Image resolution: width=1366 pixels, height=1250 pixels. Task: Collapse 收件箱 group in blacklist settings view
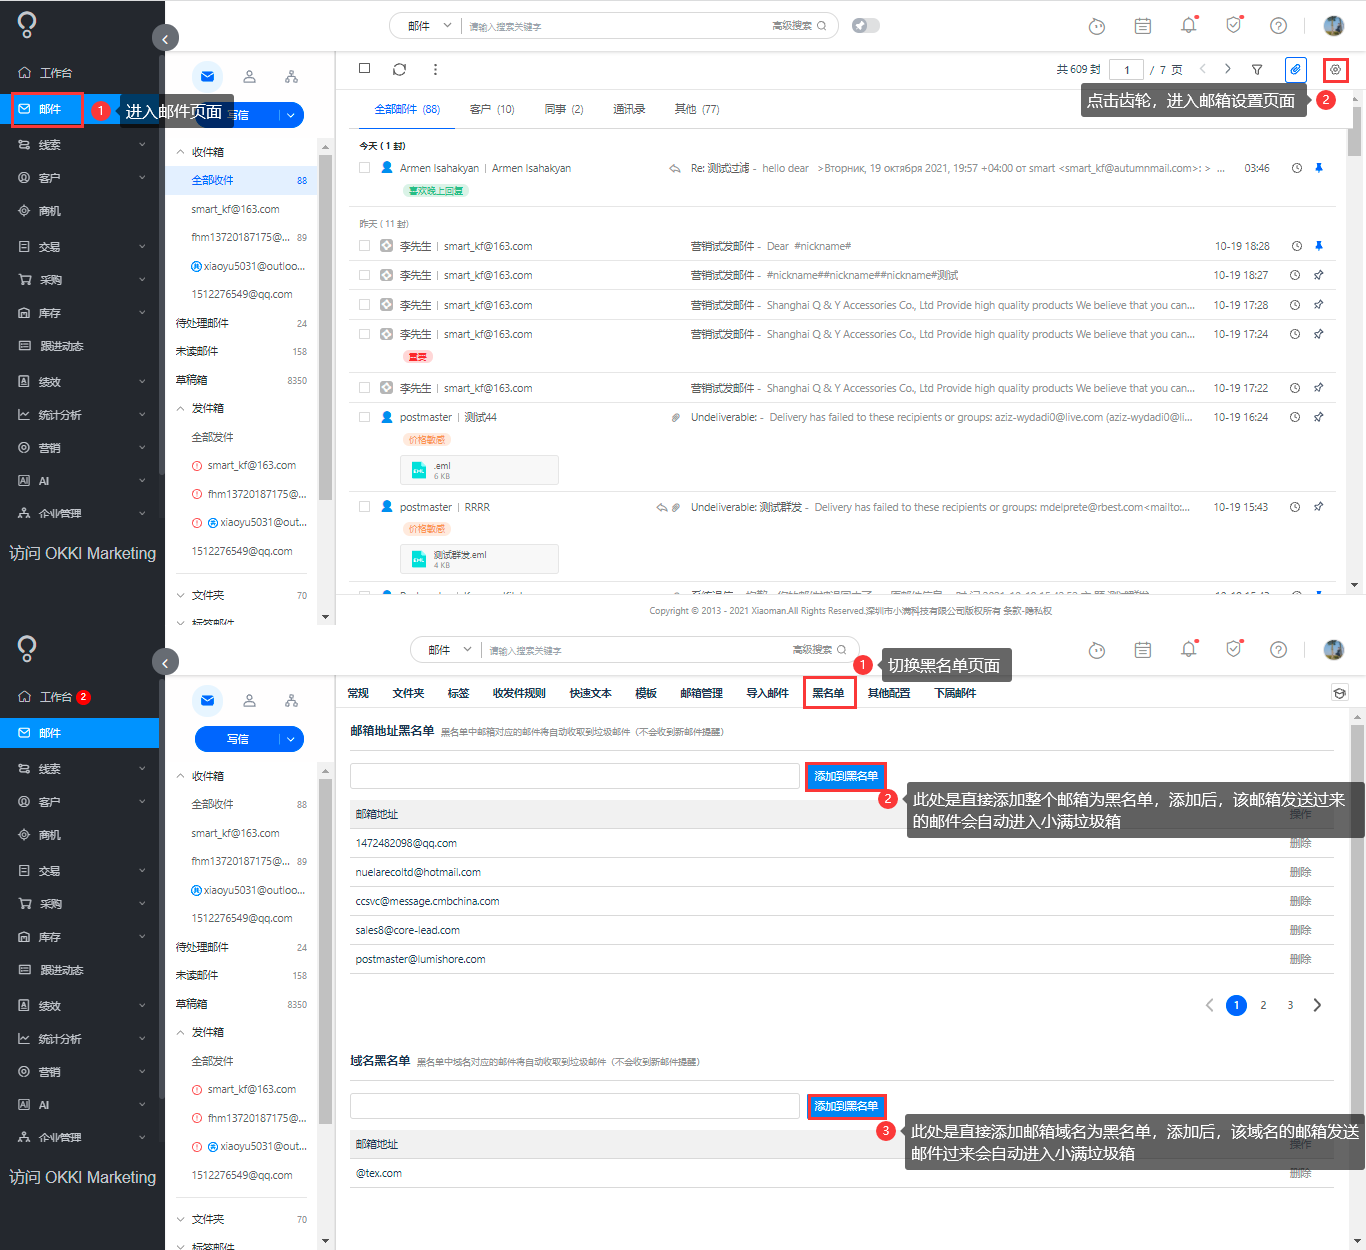181,776
